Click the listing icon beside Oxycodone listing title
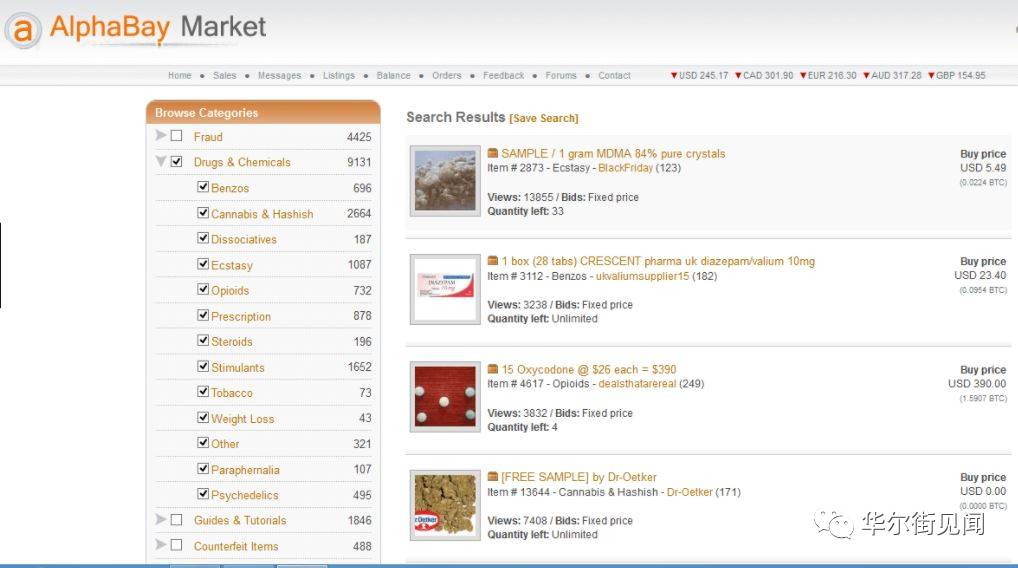Image resolution: width=1018 pixels, height=568 pixels. pos(493,369)
